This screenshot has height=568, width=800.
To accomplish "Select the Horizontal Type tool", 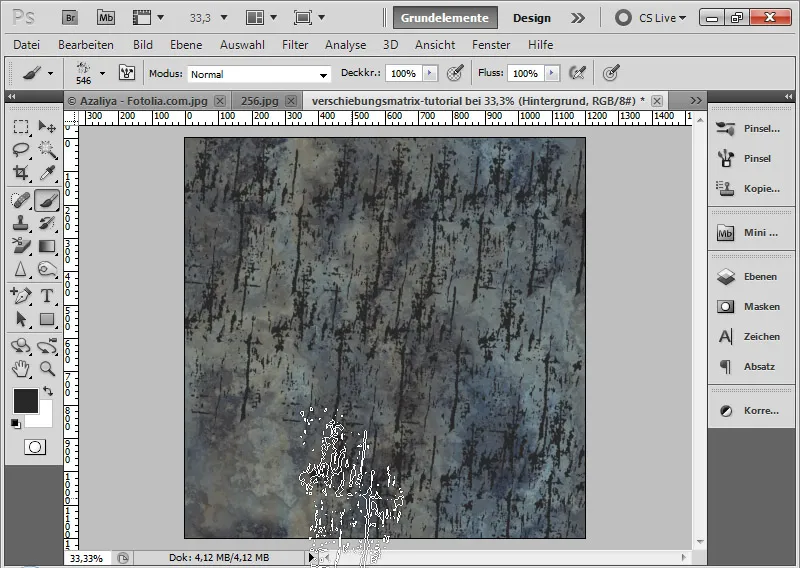I will coord(47,295).
